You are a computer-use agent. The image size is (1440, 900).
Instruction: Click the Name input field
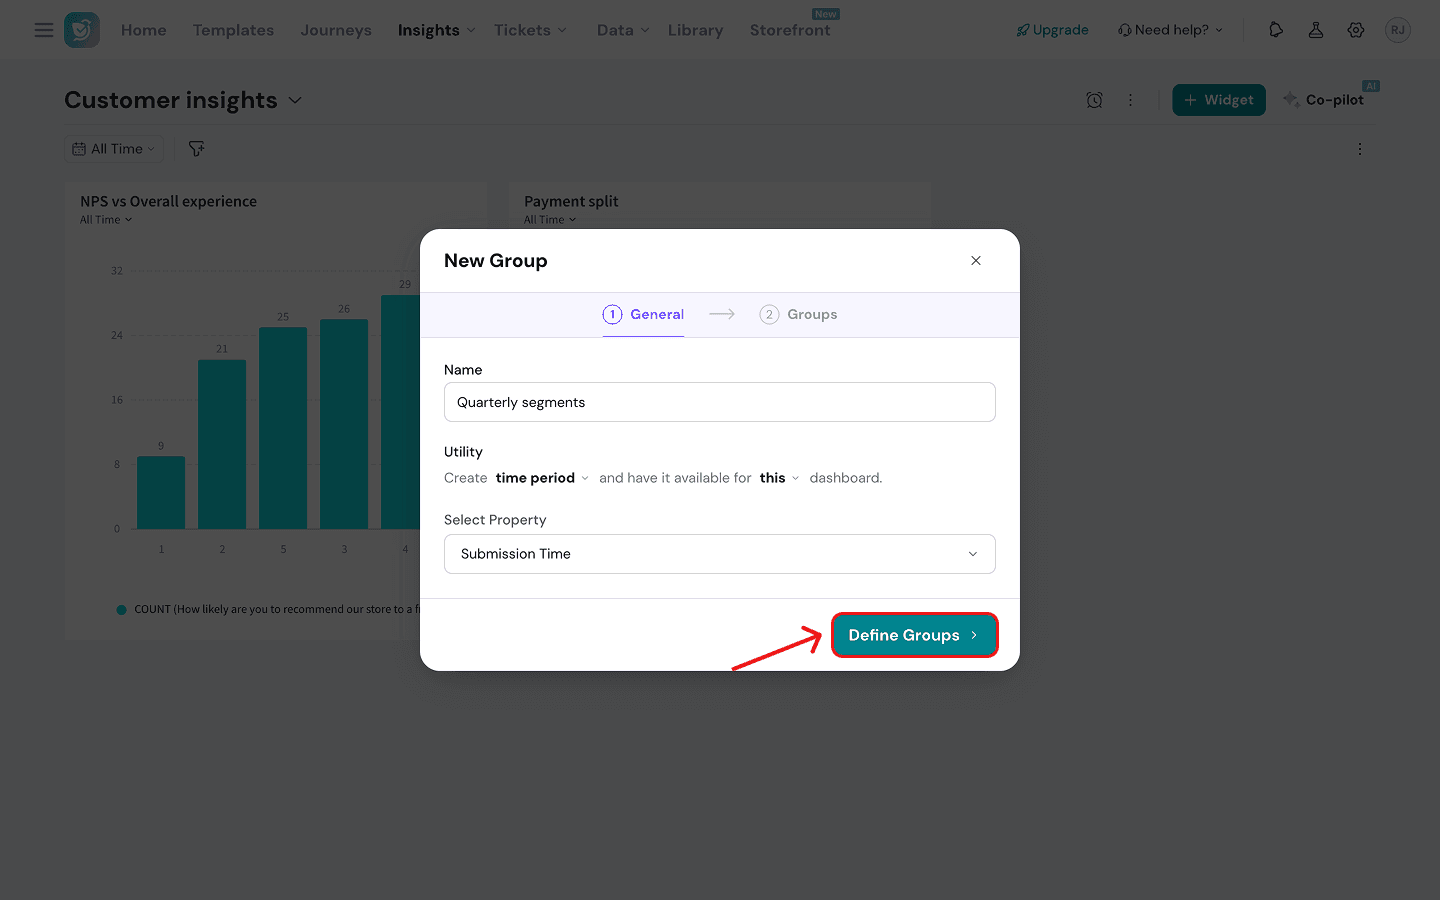(720, 402)
